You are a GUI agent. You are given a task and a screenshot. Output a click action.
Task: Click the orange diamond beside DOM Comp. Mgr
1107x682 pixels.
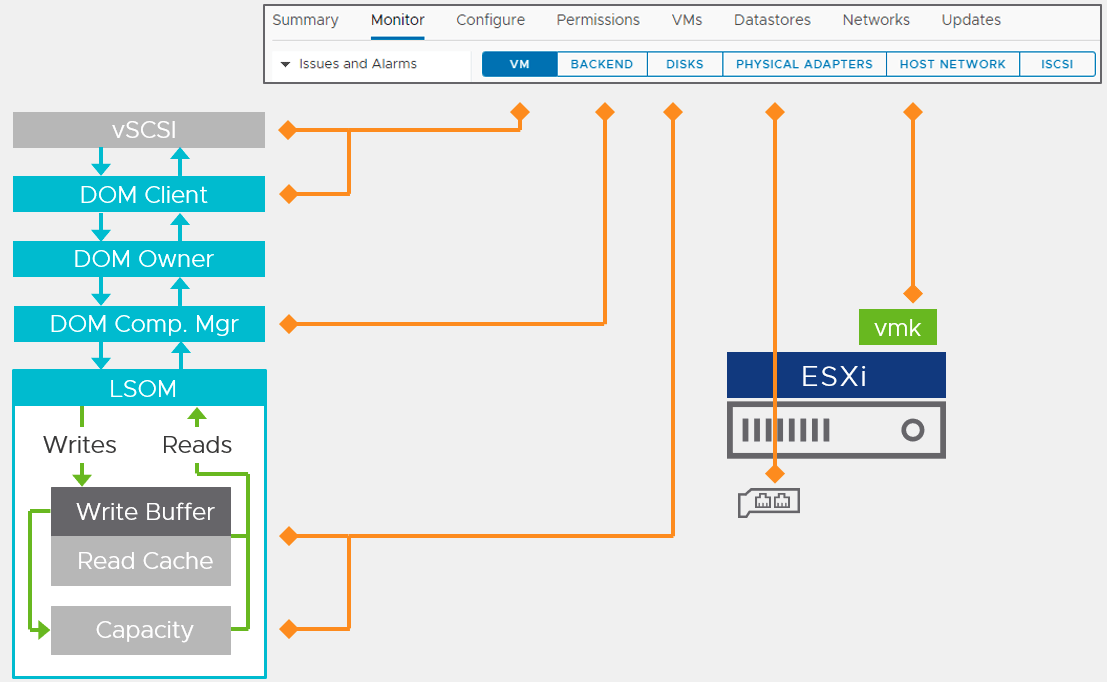click(x=288, y=323)
